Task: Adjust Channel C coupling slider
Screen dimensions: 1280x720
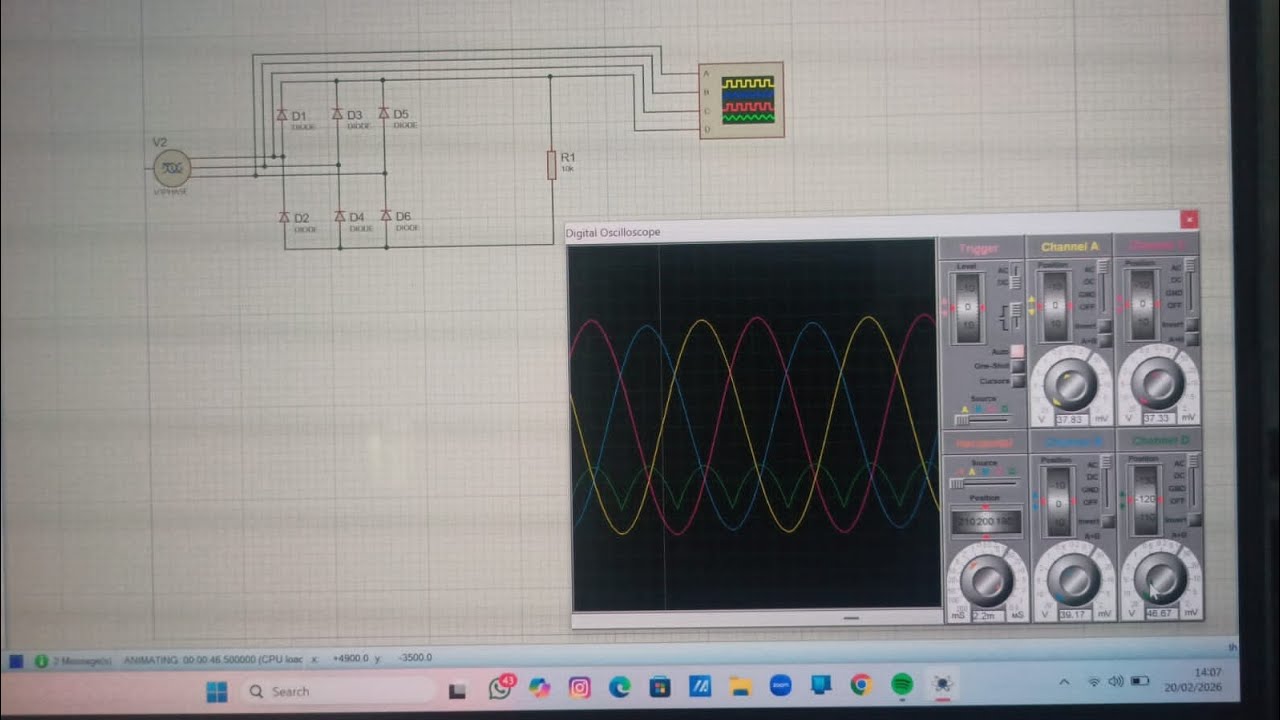Action: [x=1190, y=284]
